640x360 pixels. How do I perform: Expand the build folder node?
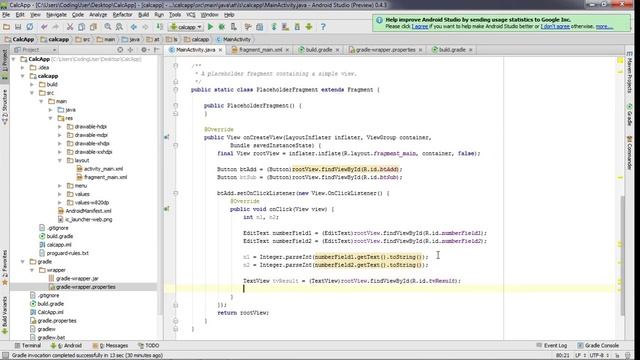[32, 84]
